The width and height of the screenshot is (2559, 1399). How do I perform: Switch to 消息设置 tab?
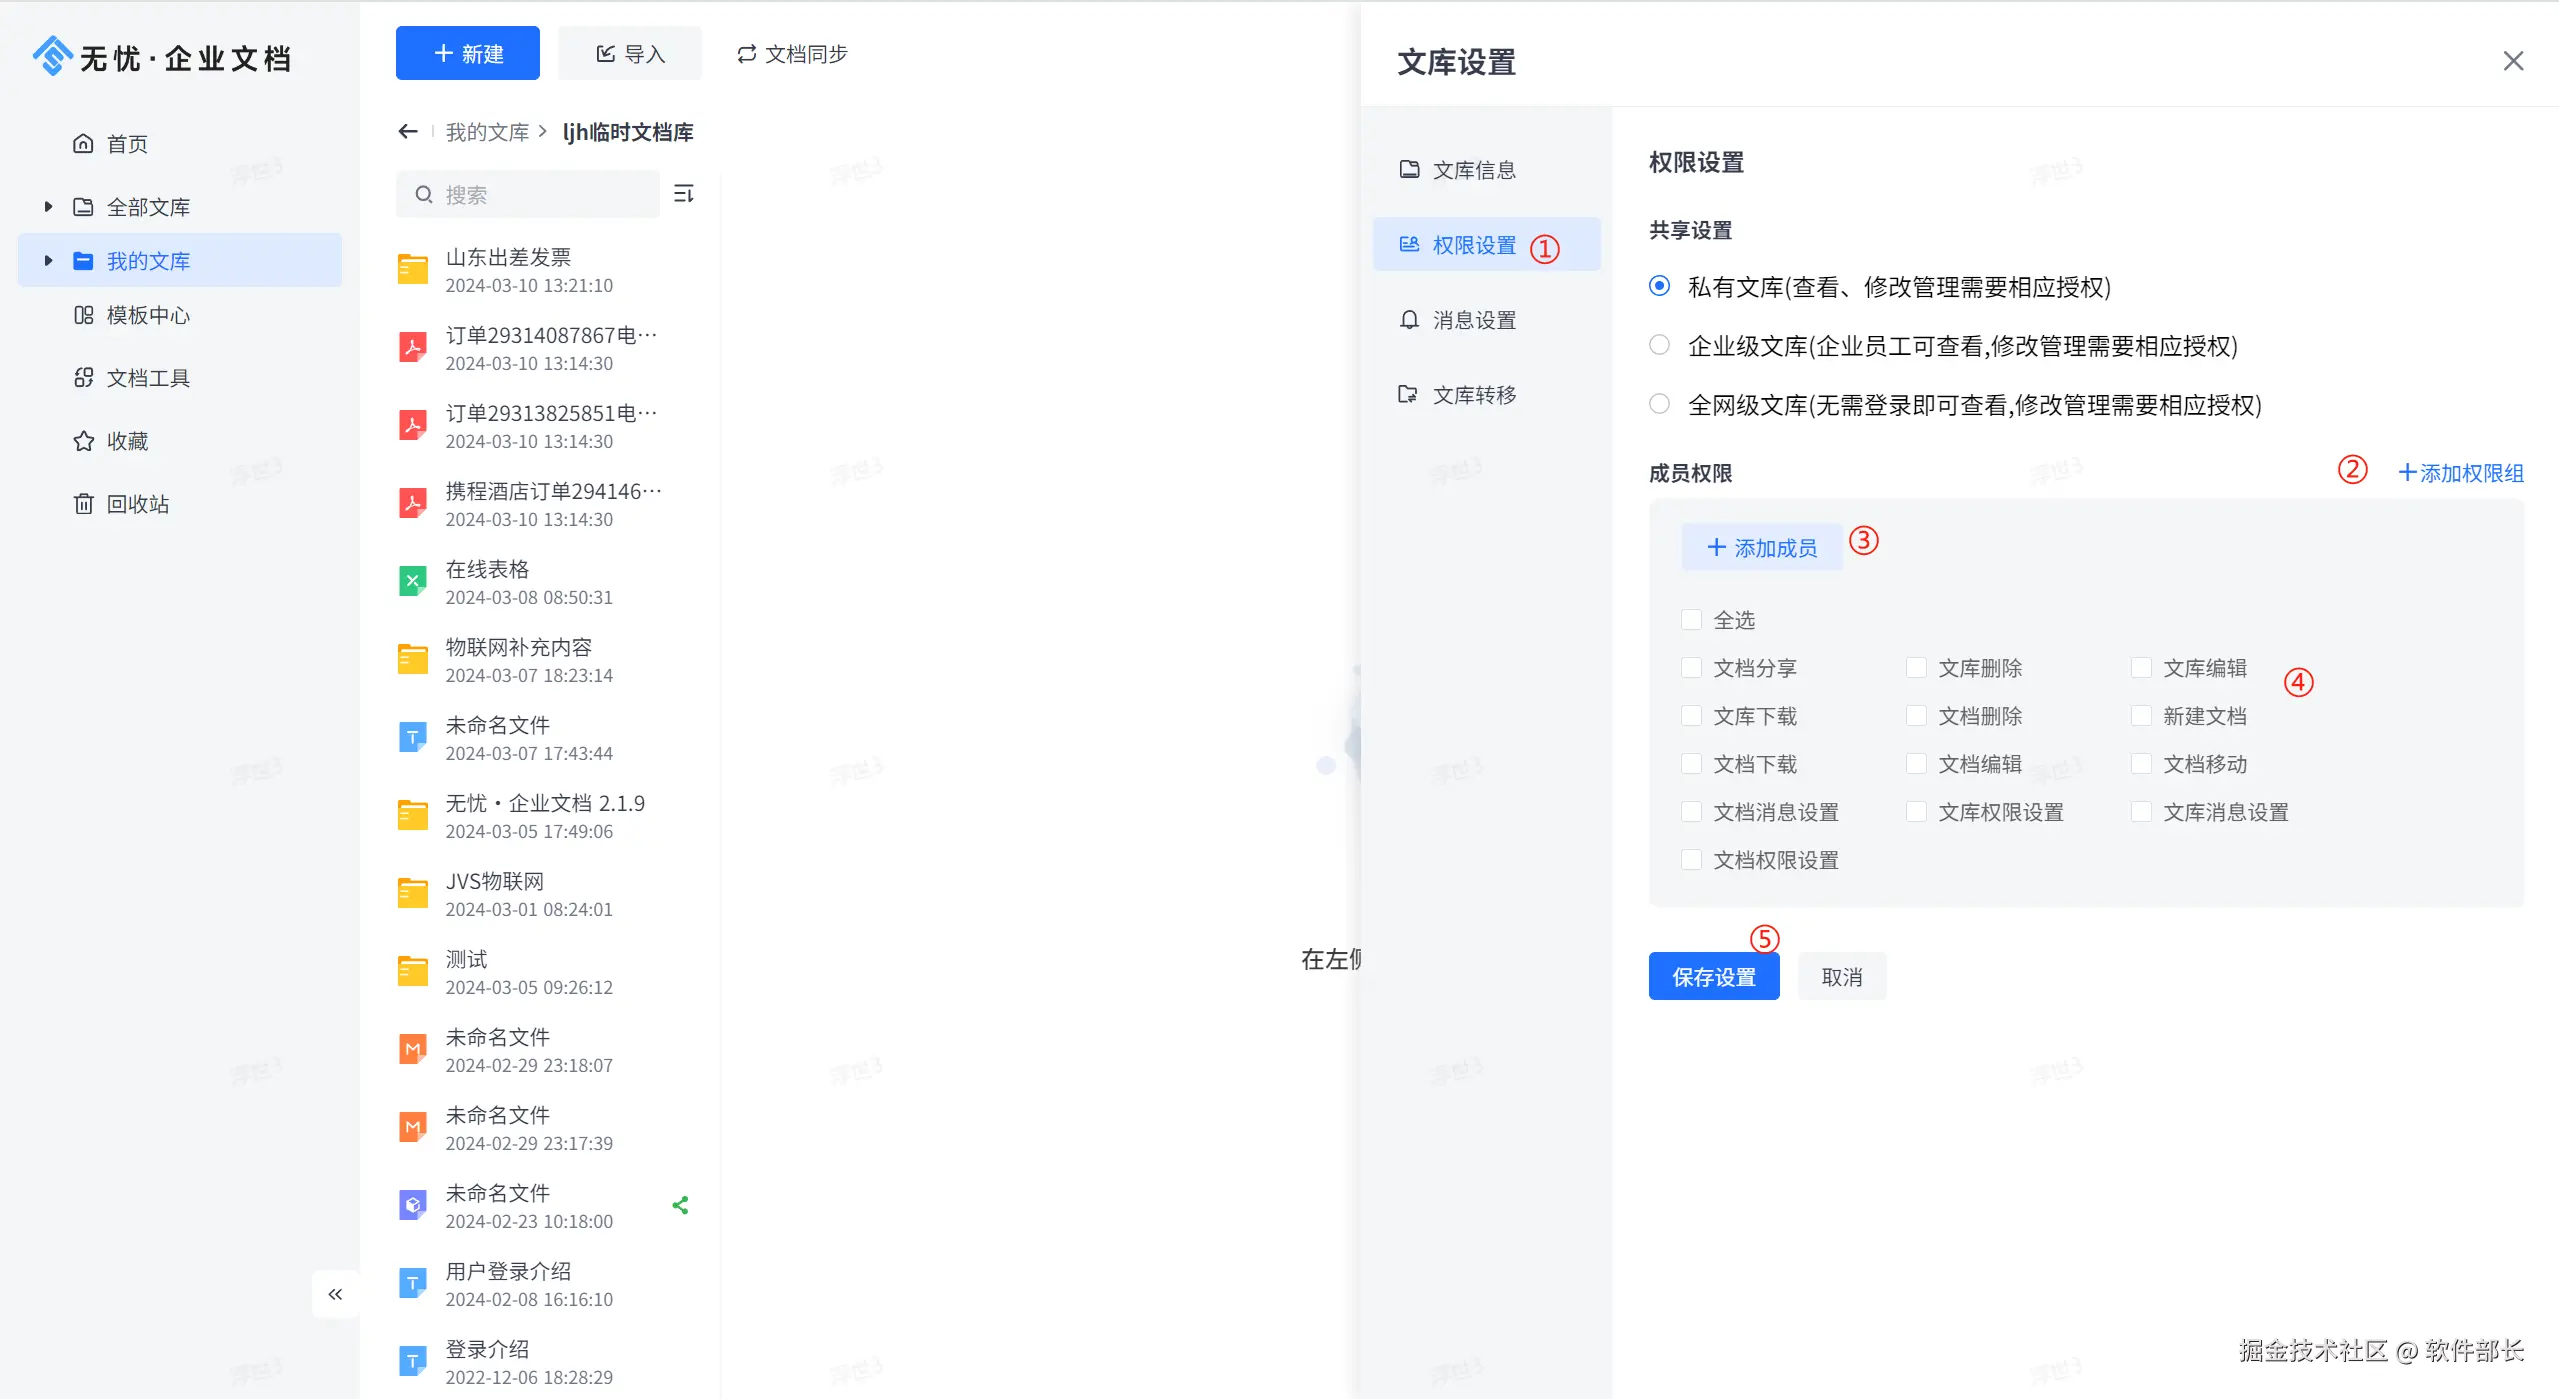[x=1474, y=320]
